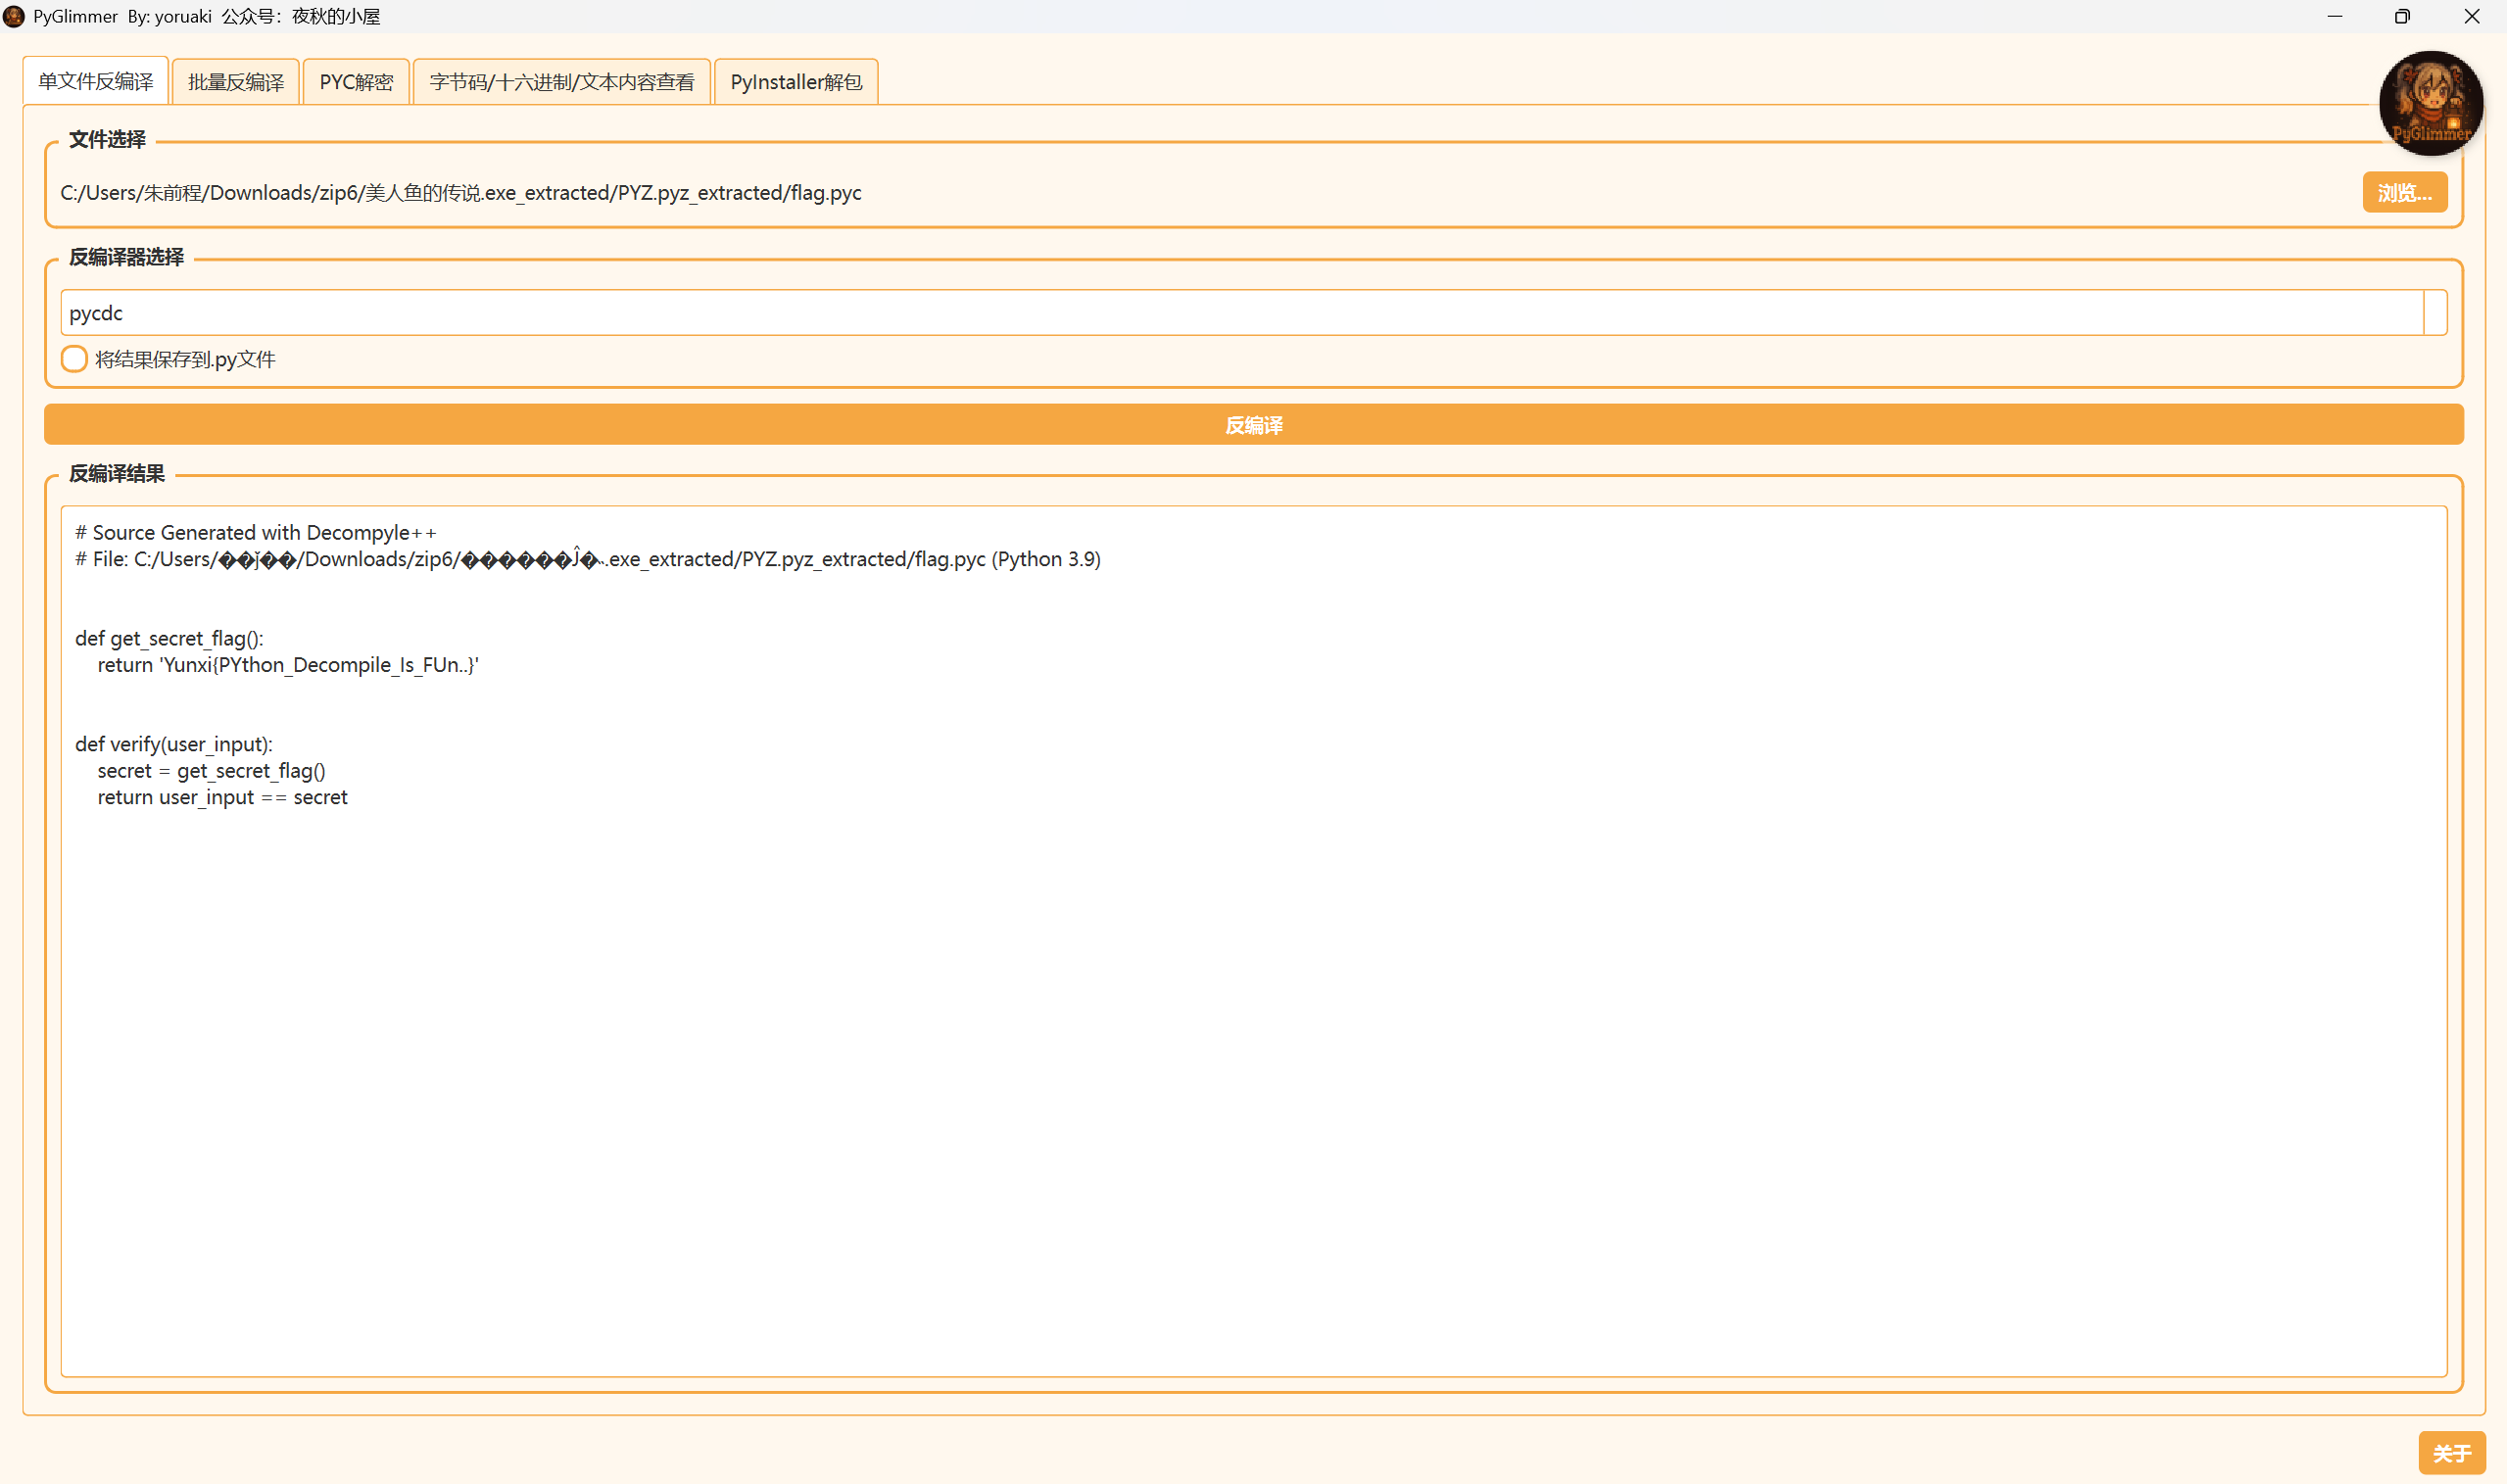Click the orange 反编译 decompile button
Screen dimensions: 2507x1484
[x=1253, y=425]
